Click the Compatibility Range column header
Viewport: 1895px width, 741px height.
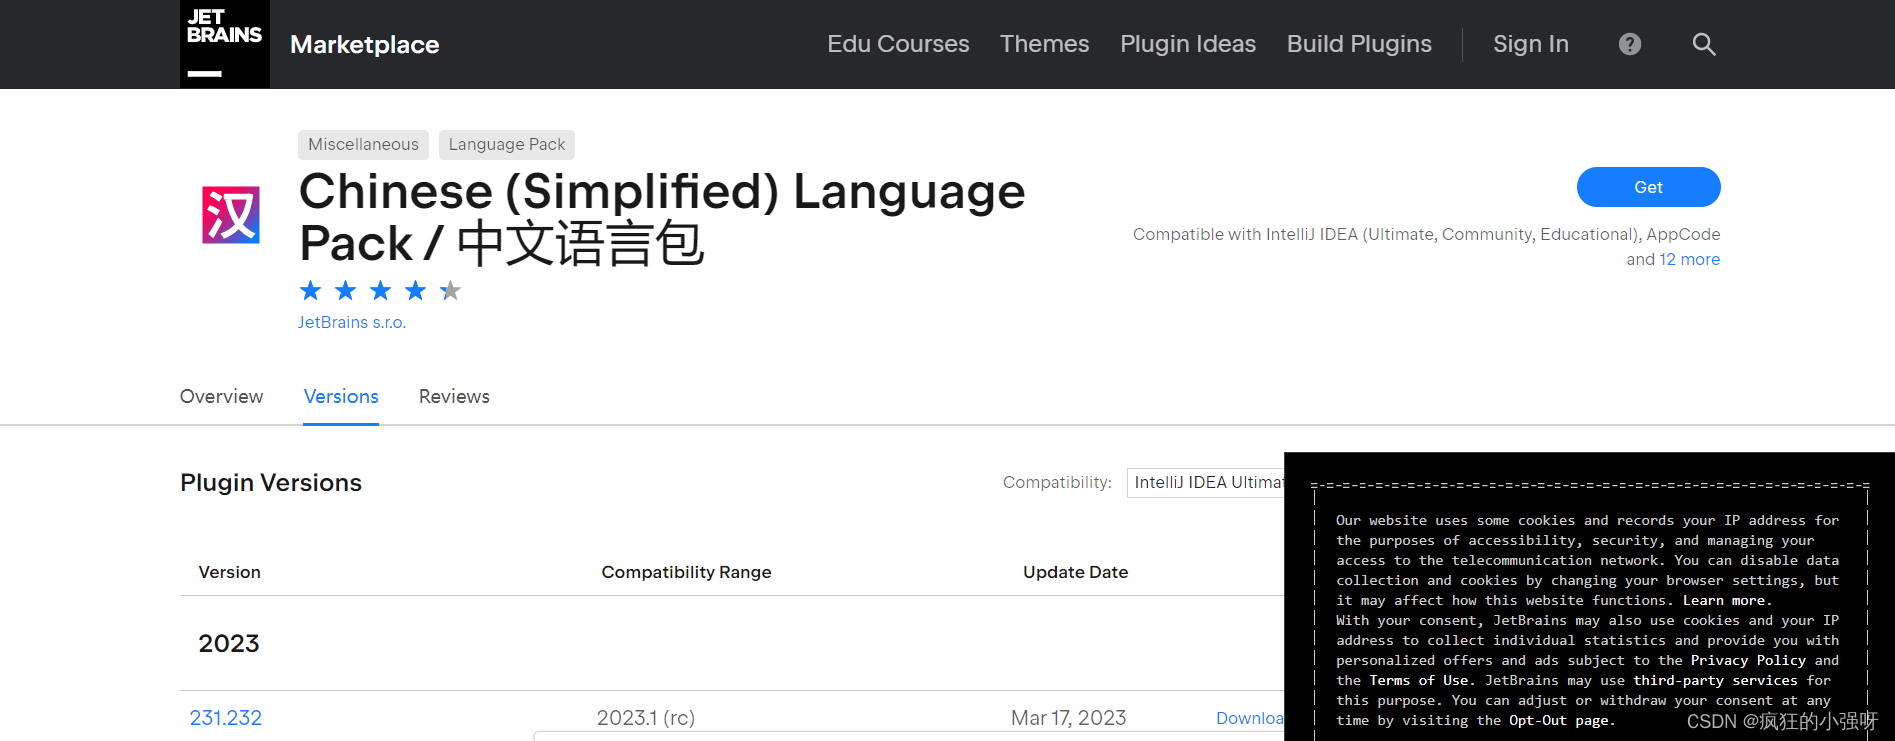pos(686,572)
